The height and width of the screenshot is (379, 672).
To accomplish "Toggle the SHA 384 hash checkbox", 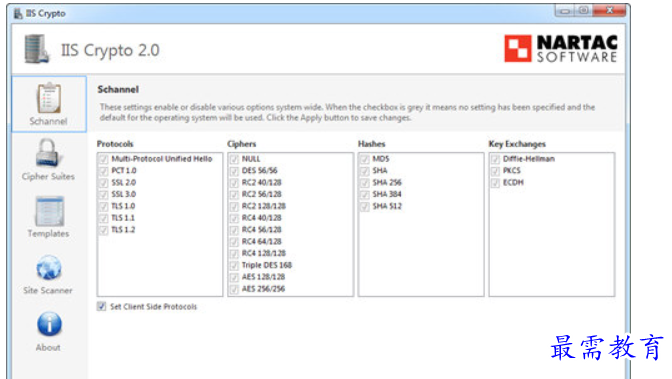I will pos(365,194).
